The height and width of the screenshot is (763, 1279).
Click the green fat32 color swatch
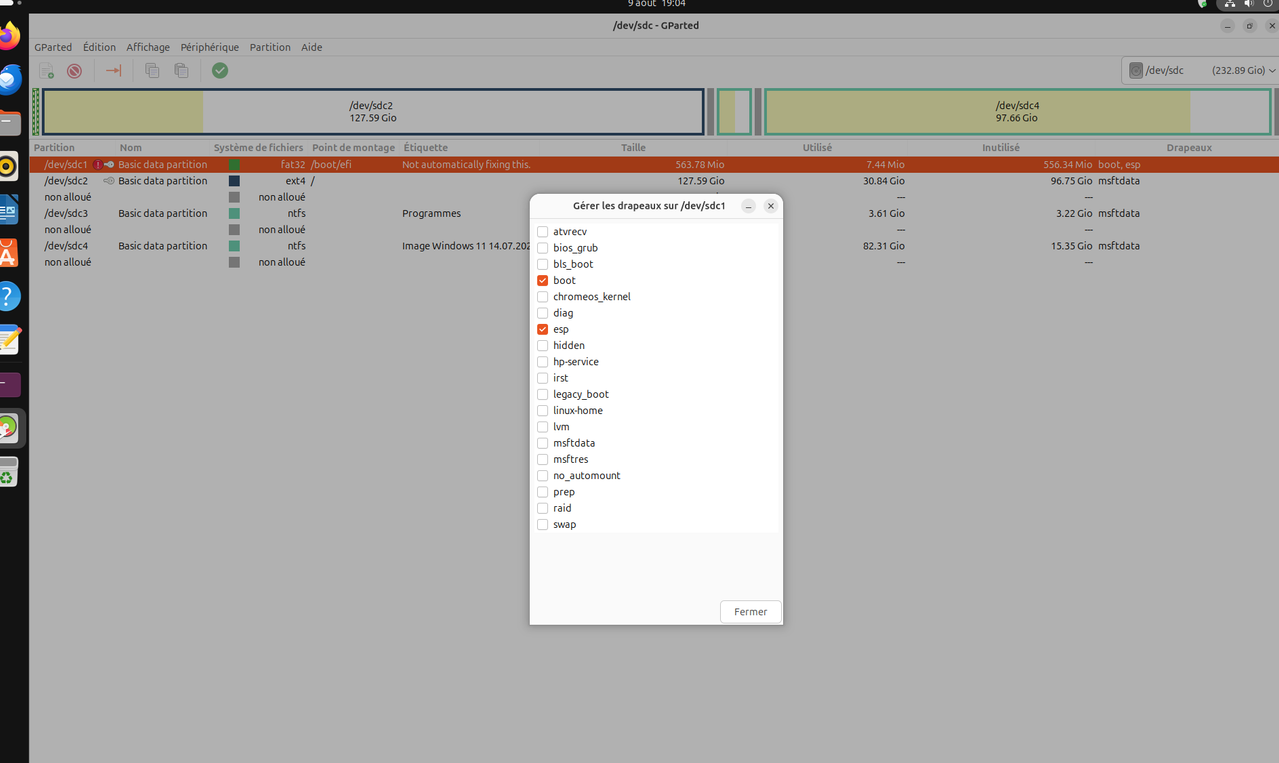[x=234, y=164]
